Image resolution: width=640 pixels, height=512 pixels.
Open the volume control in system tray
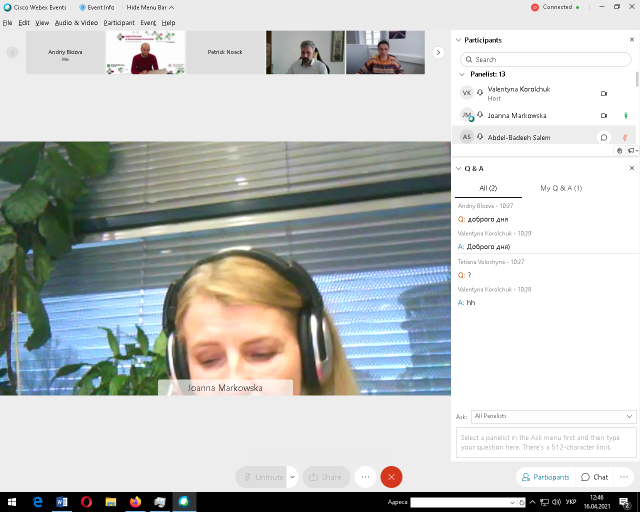point(556,502)
